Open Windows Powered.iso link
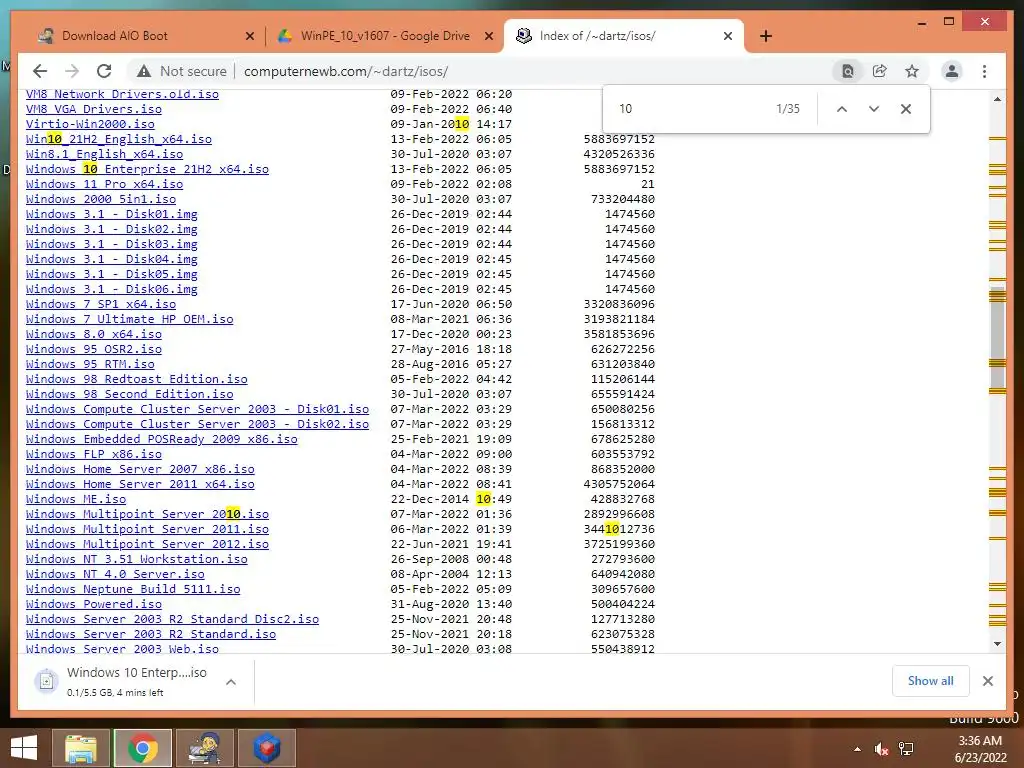 (93, 605)
